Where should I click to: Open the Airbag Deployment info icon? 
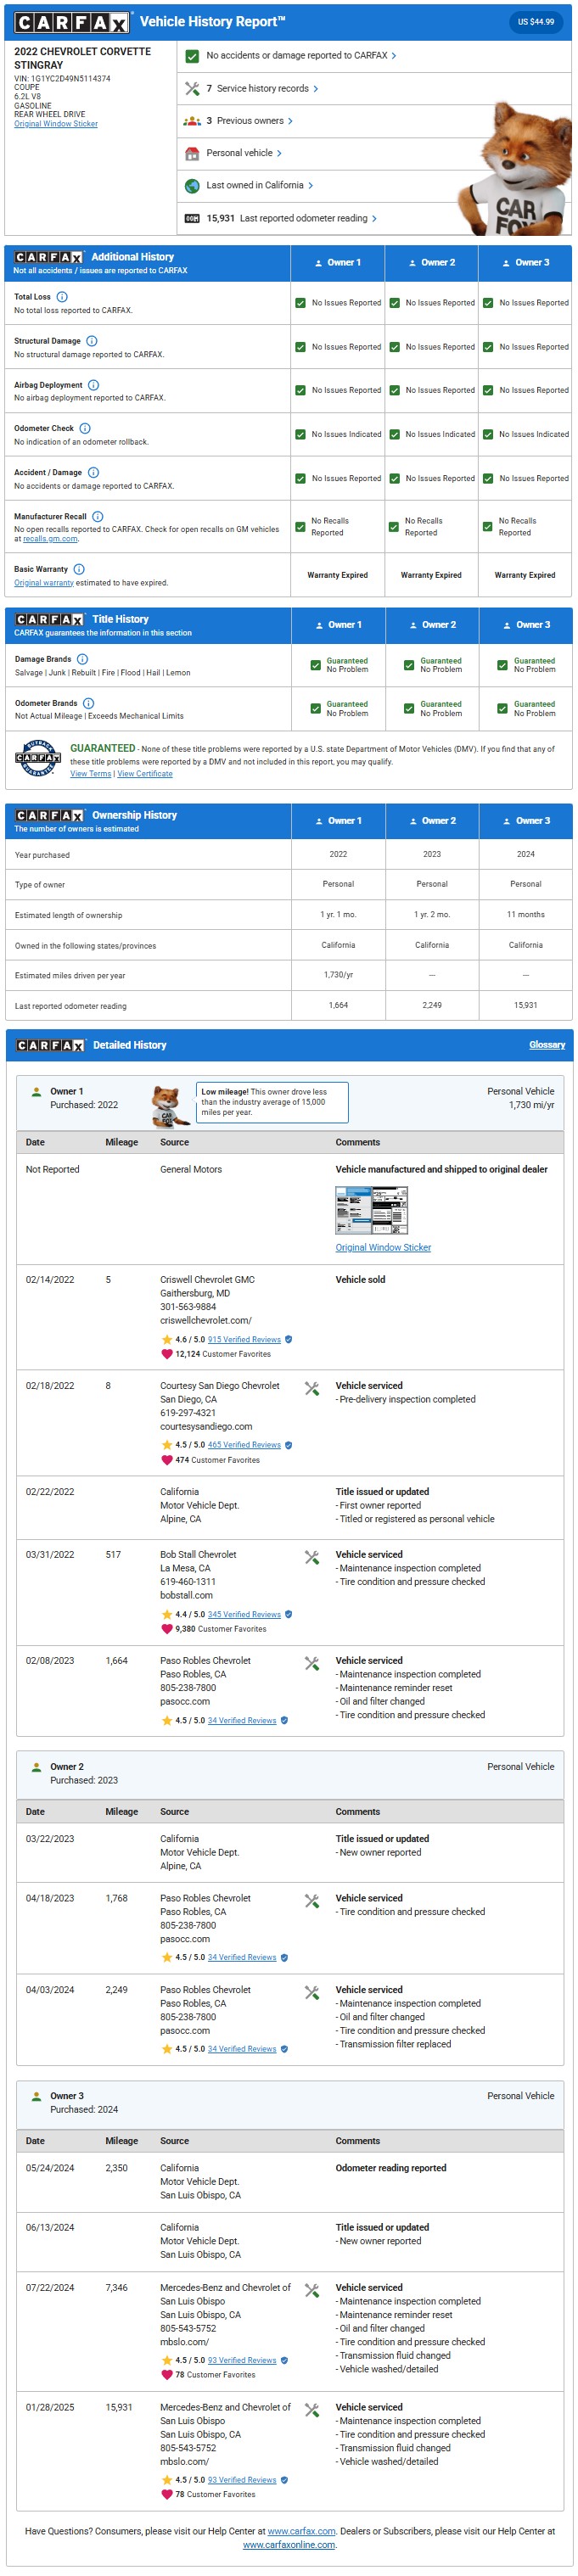[x=93, y=385]
